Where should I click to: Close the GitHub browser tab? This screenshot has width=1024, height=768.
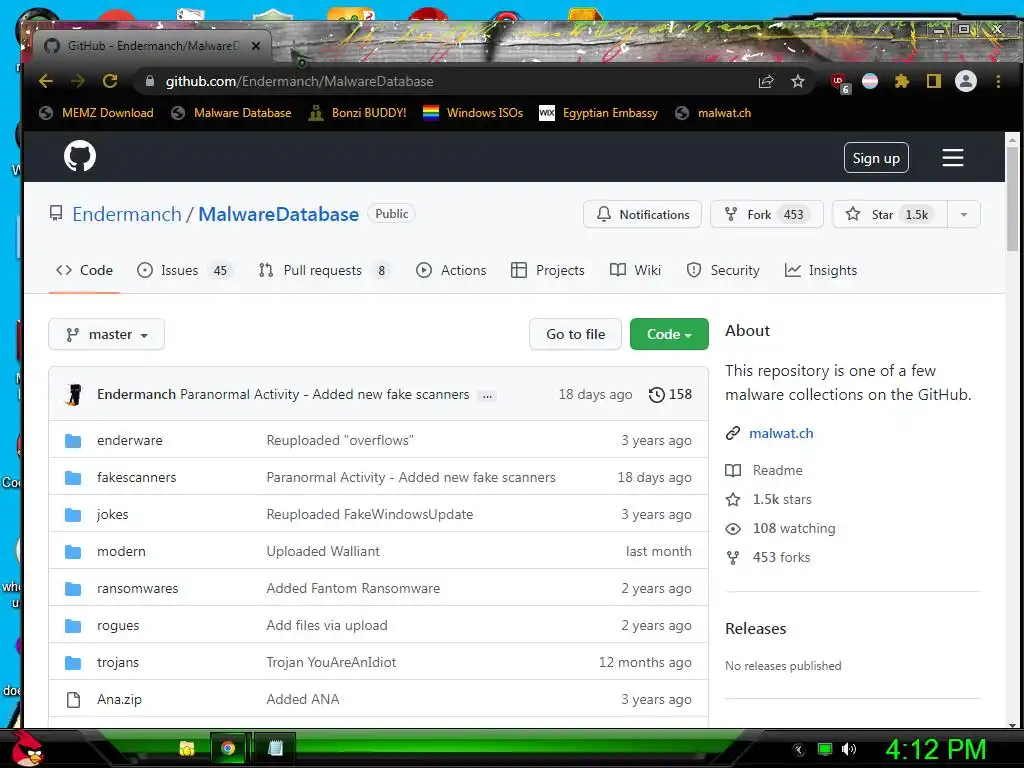pos(256,46)
